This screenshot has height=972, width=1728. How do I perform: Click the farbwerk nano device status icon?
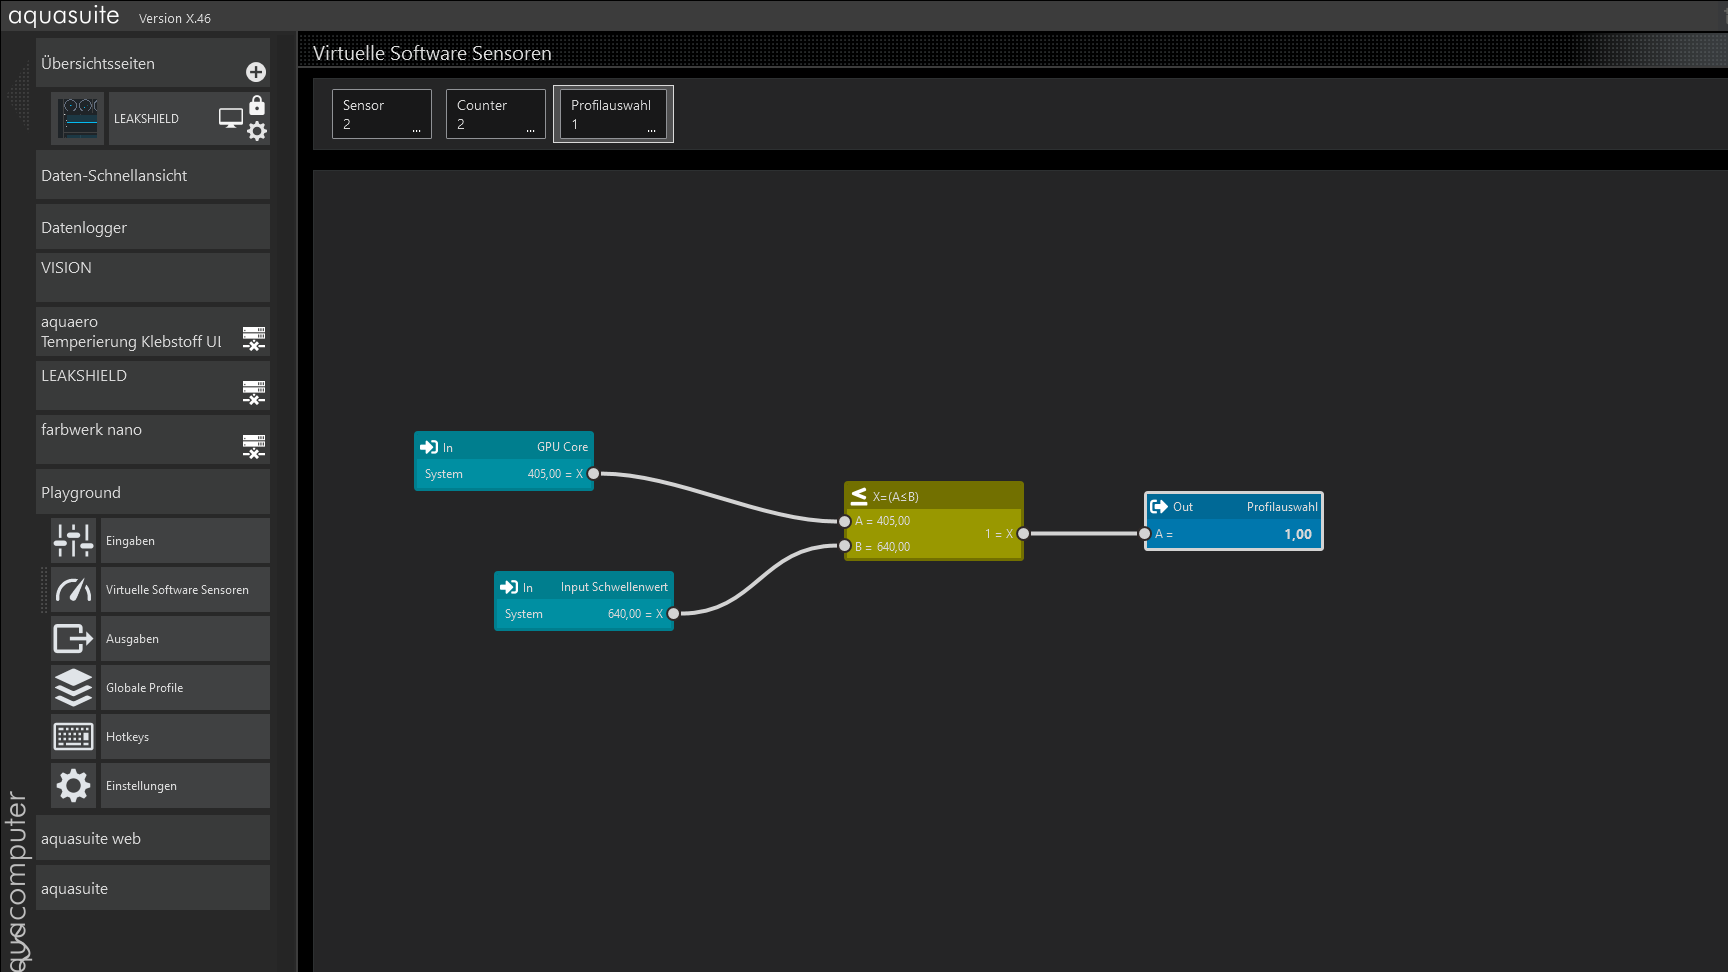point(254,447)
